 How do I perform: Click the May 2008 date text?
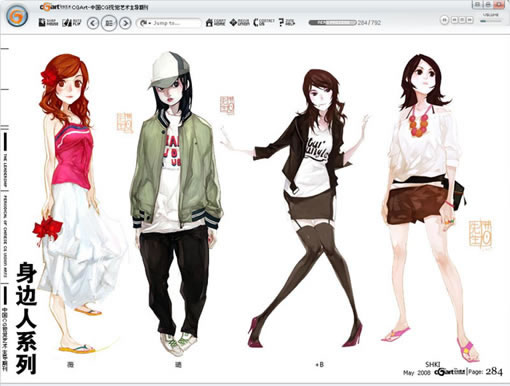point(417,372)
